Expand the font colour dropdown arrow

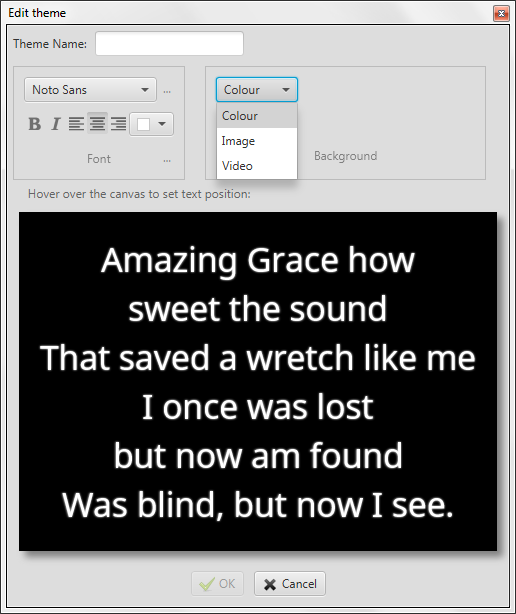click(x=162, y=124)
